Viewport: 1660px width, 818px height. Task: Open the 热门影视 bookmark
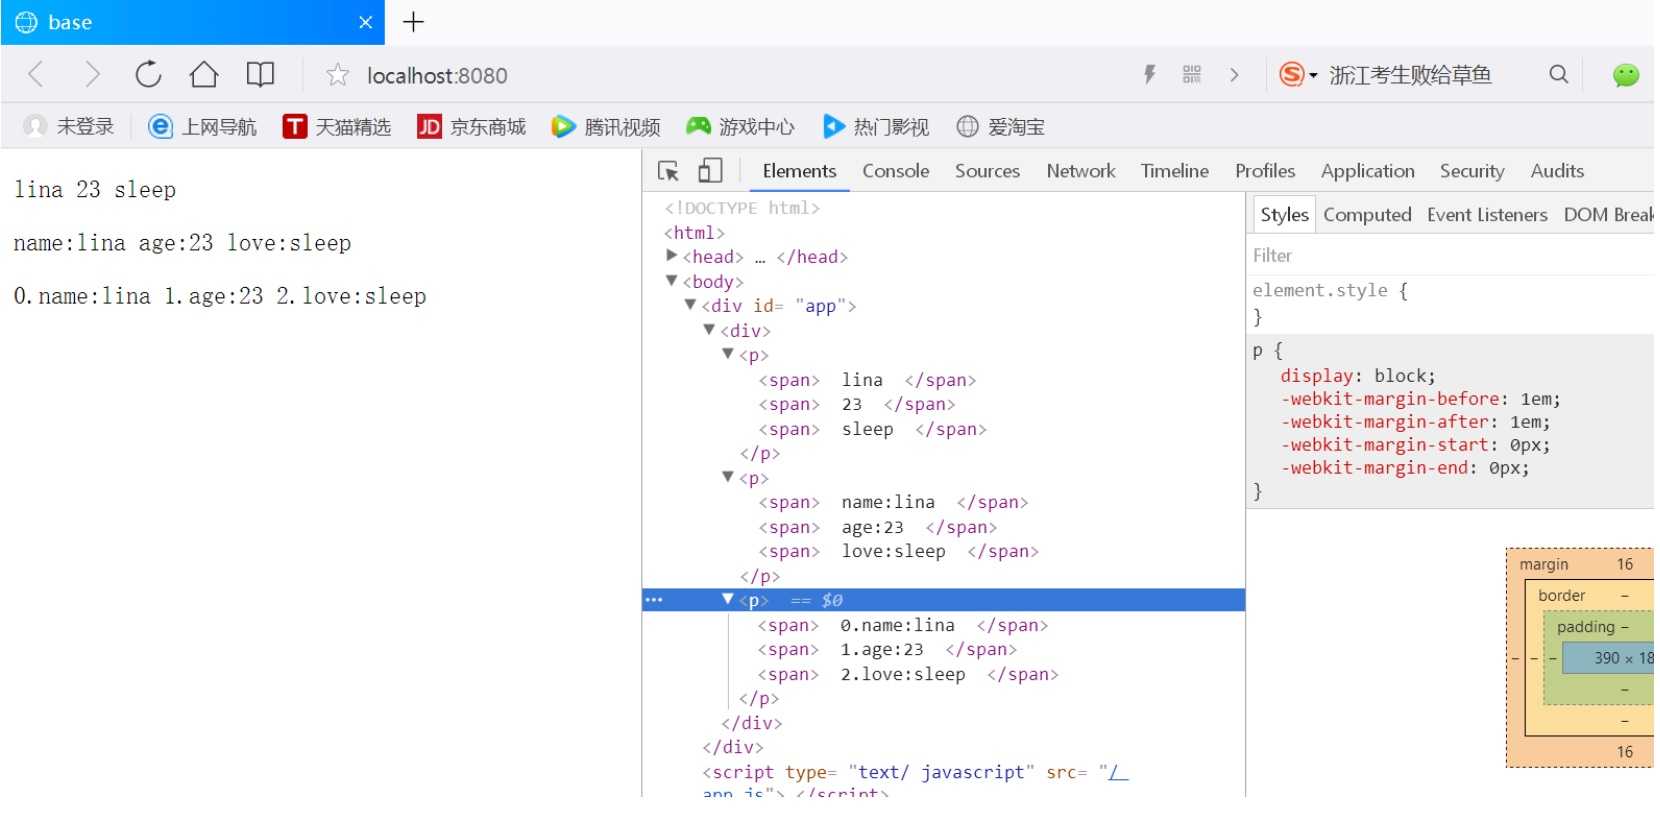click(x=875, y=127)
